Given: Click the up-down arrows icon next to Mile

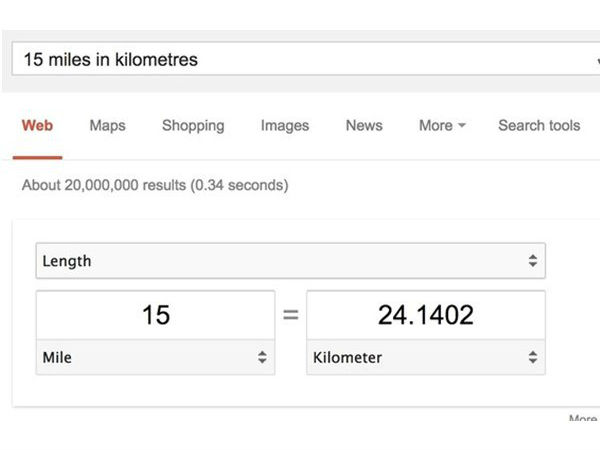Looking at the screenshot, I should click(x=262, y=357).
